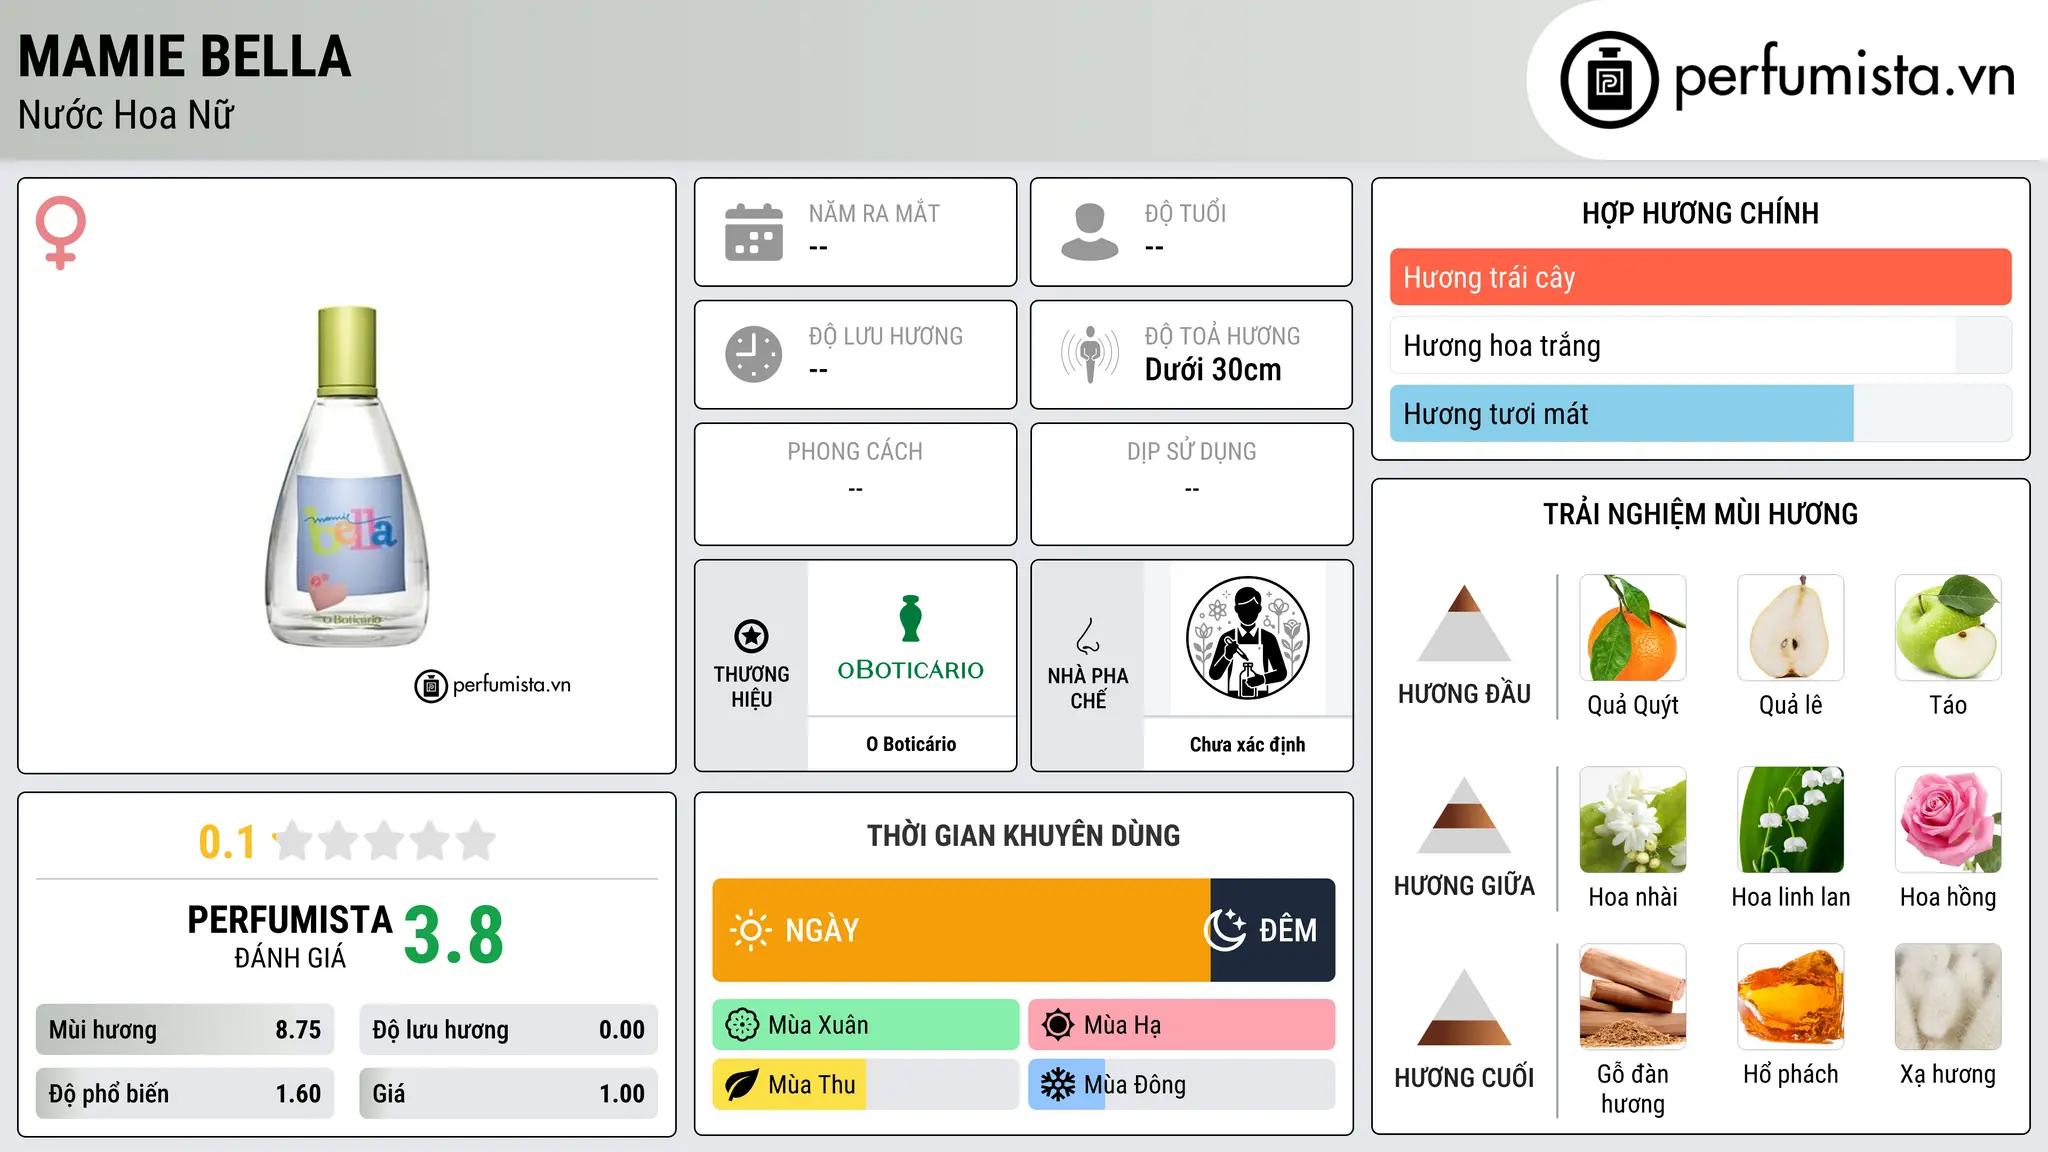Open the Hổ phách note image
The image size is (2048, 1152).
(1791, 997)
